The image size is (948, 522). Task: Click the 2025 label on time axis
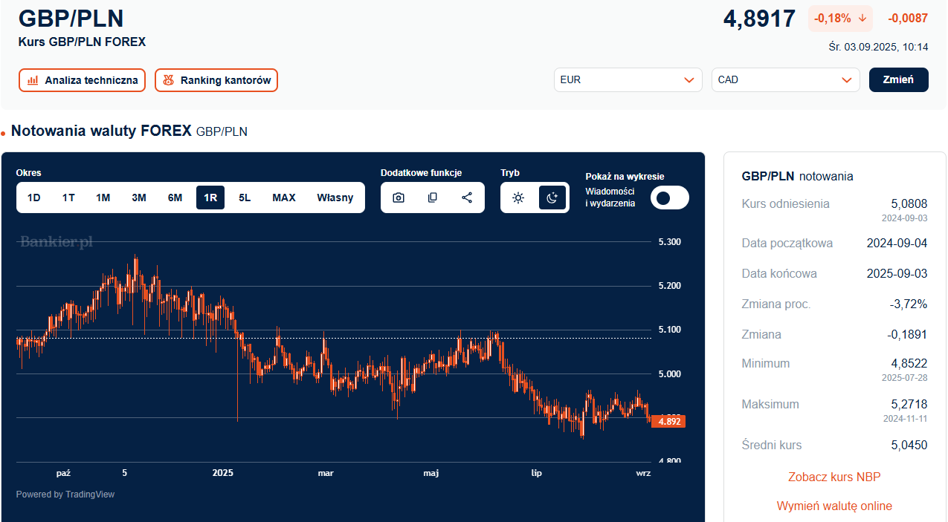point(222,473)
